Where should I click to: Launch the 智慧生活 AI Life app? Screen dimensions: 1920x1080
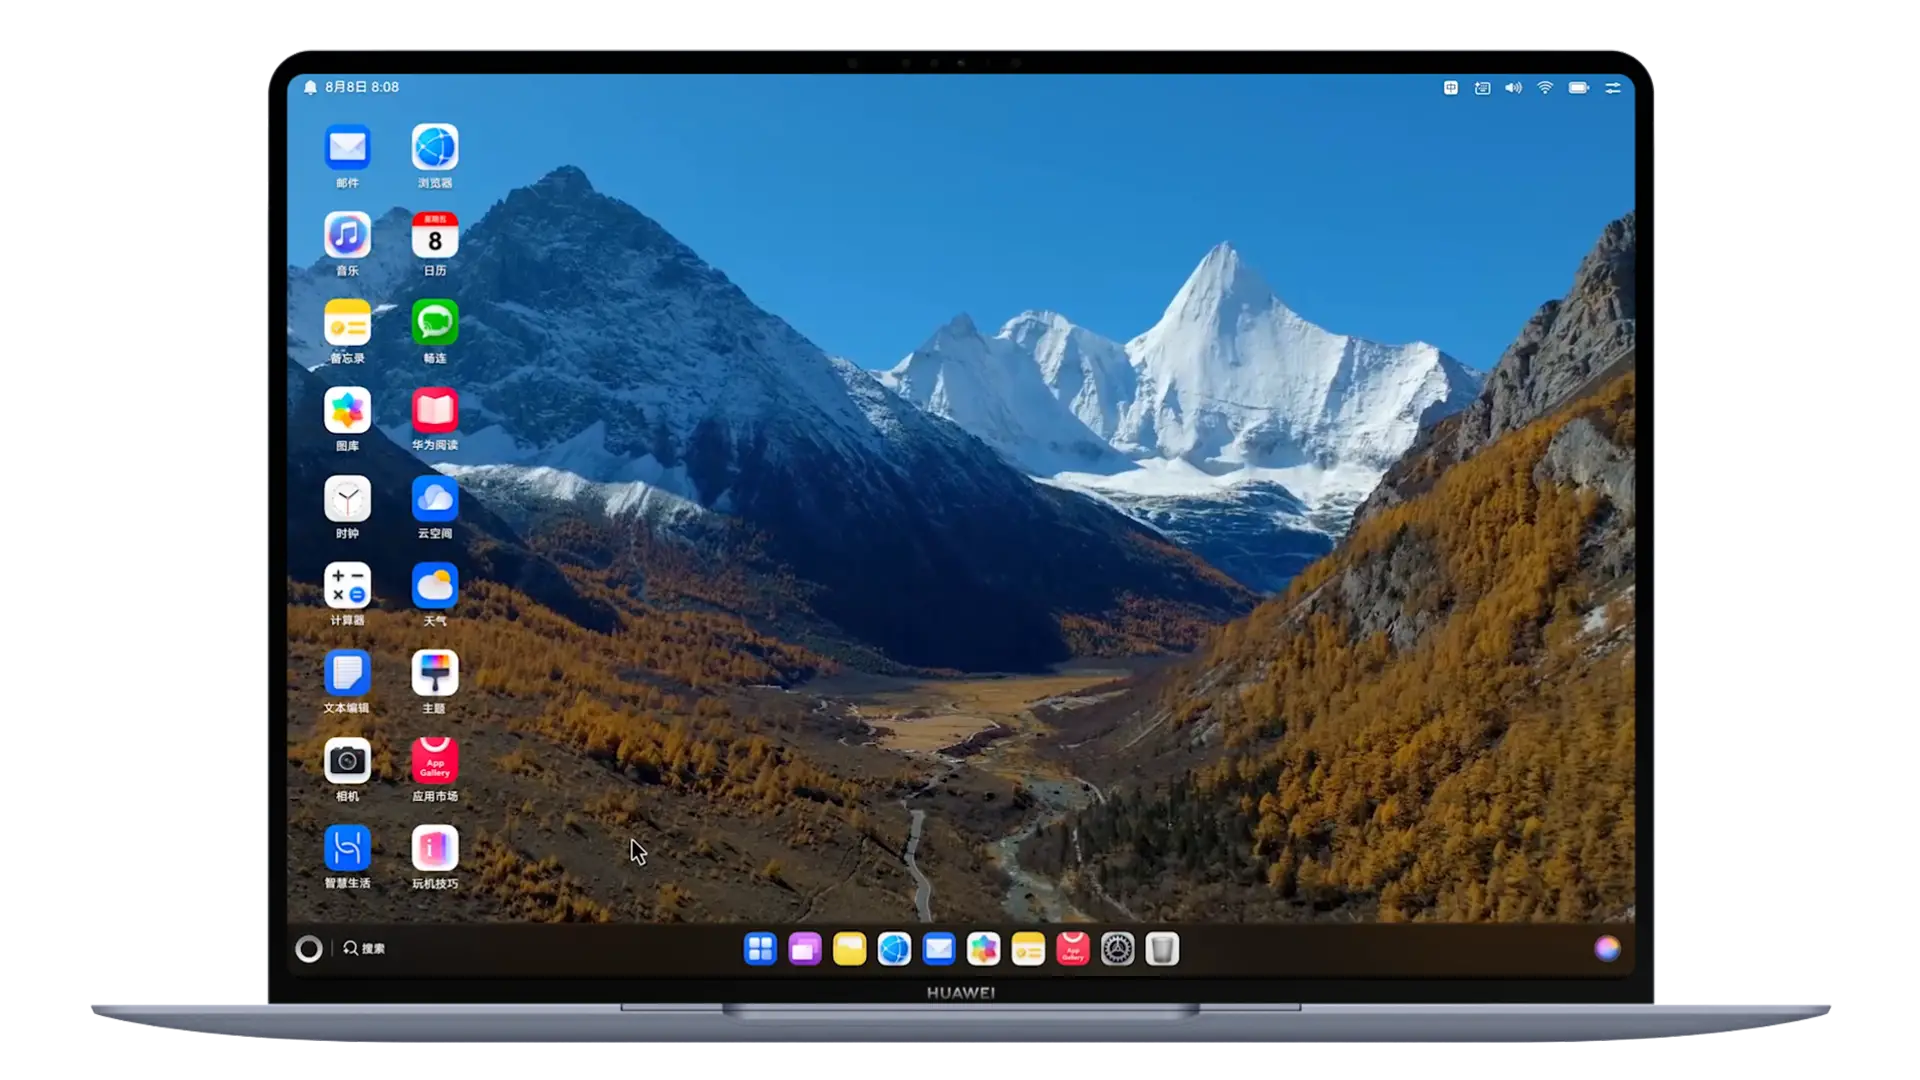click(347, 849)
